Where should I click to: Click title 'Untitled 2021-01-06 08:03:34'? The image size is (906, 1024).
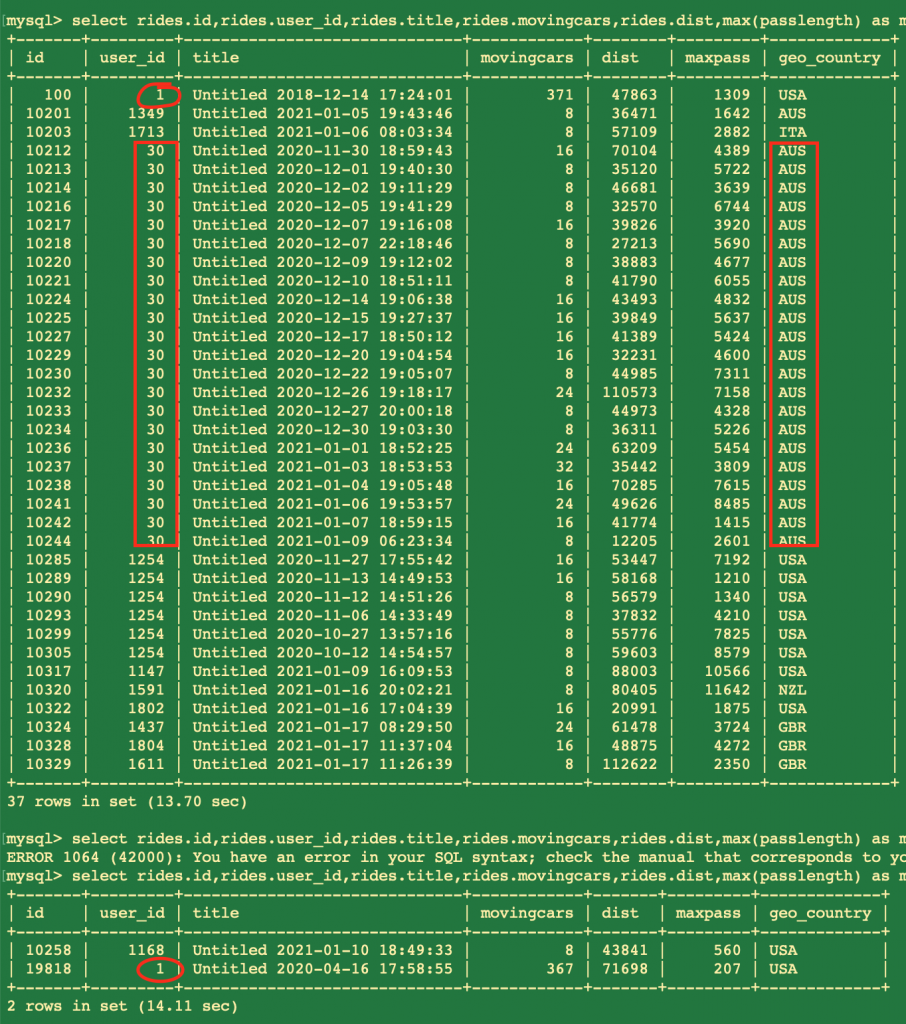pos(322,132)
